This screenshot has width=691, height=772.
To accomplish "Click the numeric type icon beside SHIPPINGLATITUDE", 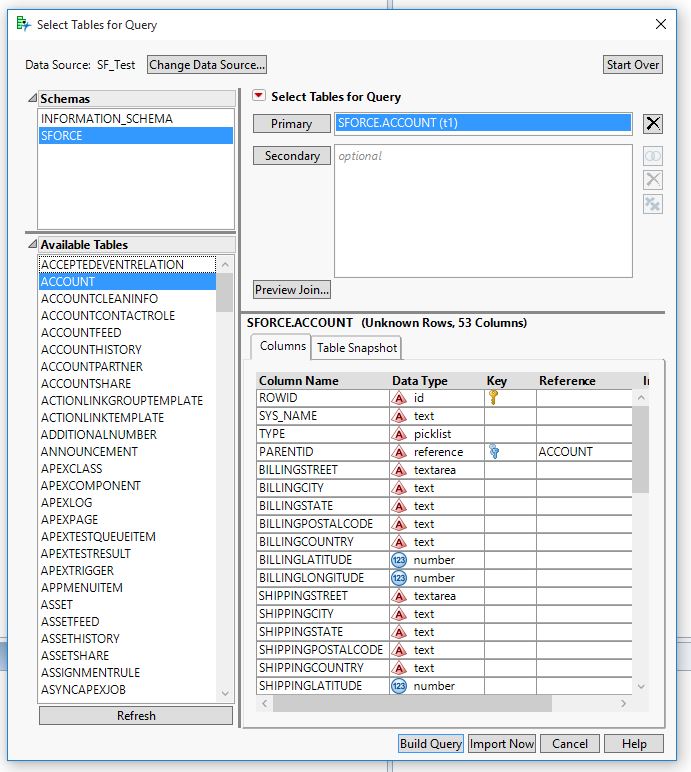I will click(399, 686).
